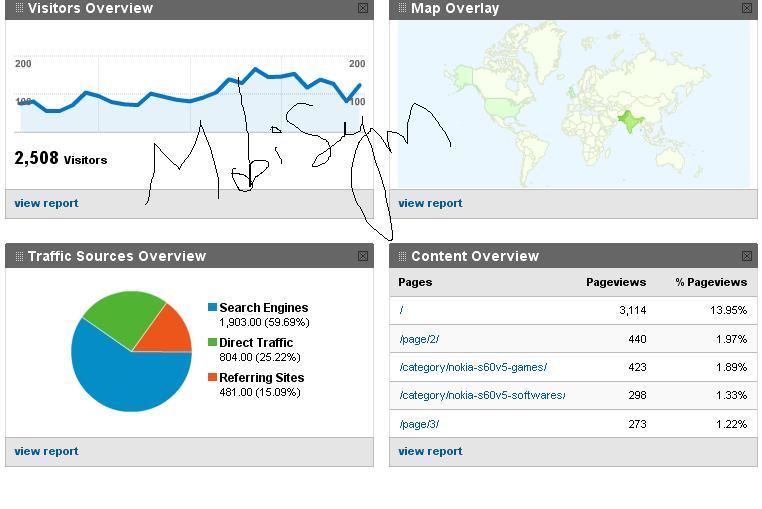Open view report under Traffic Sources
This screenshot has width=762, height=509.
click(x=46, y=451)
